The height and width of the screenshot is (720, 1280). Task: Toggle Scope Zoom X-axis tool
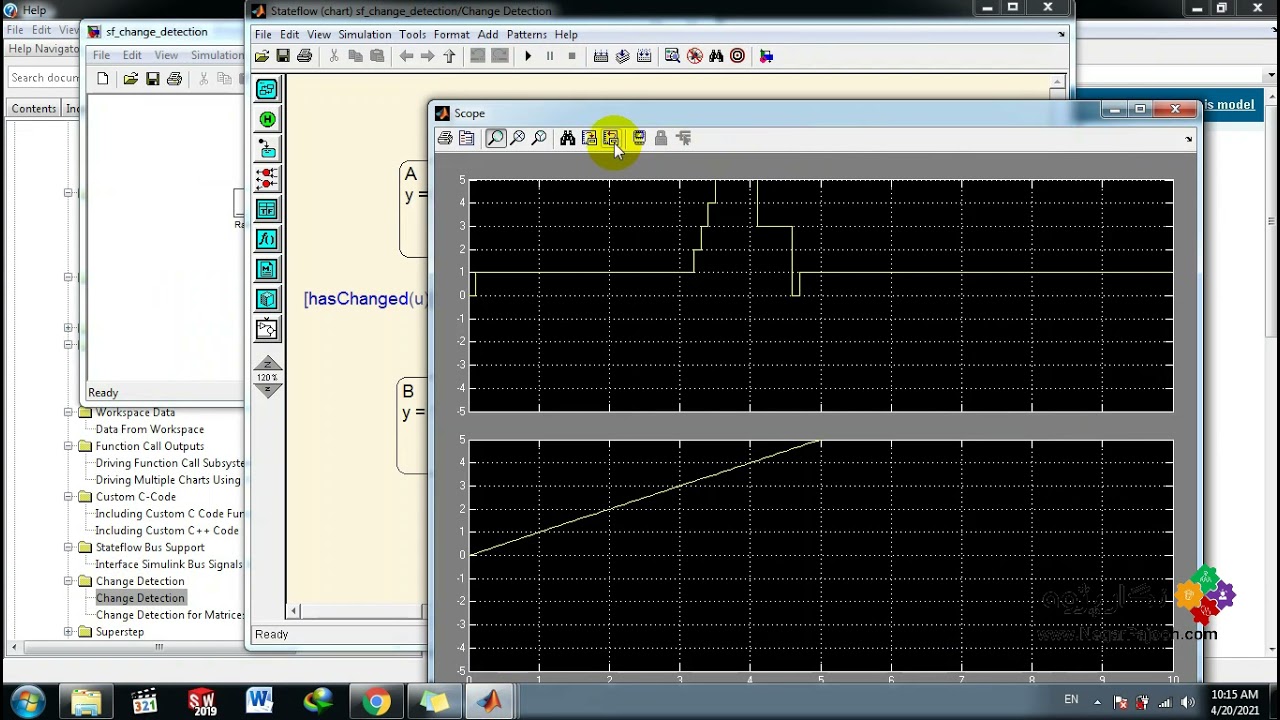pyautogui.click(x=518, y=138)
